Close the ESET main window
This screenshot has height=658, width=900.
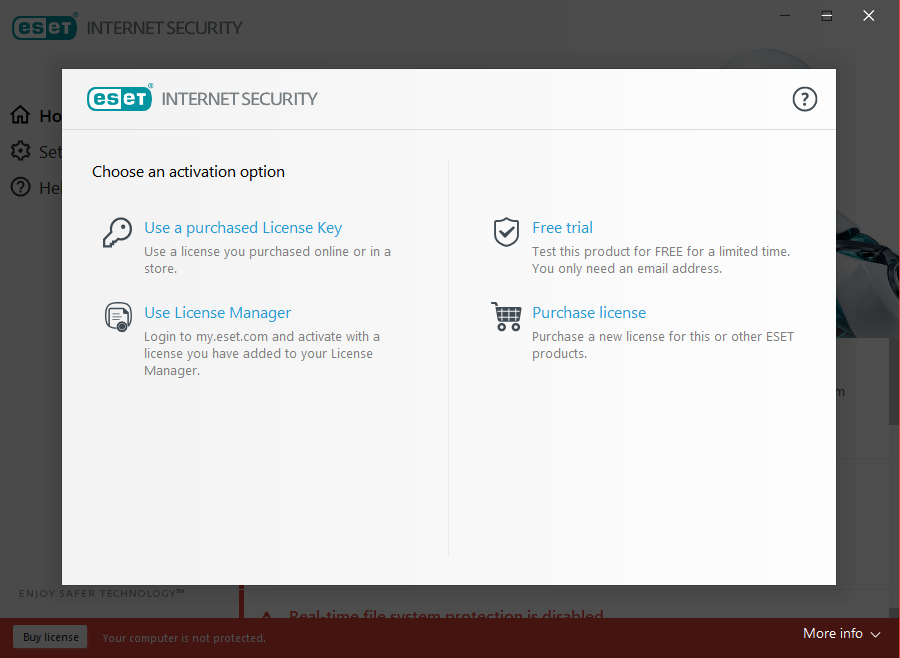868,16
